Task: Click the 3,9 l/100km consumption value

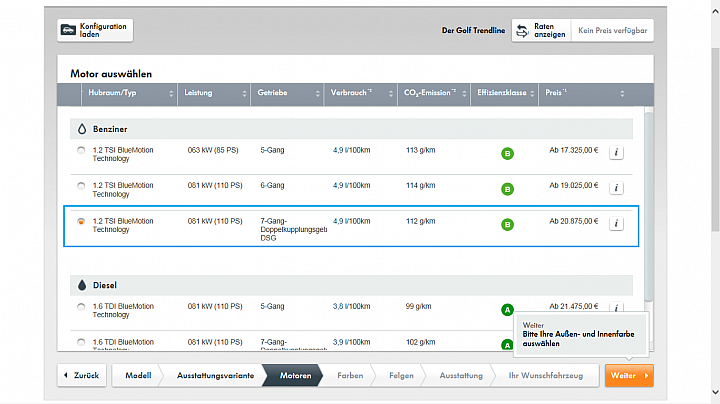Action: pyautogui.click(x=351, y=342)
